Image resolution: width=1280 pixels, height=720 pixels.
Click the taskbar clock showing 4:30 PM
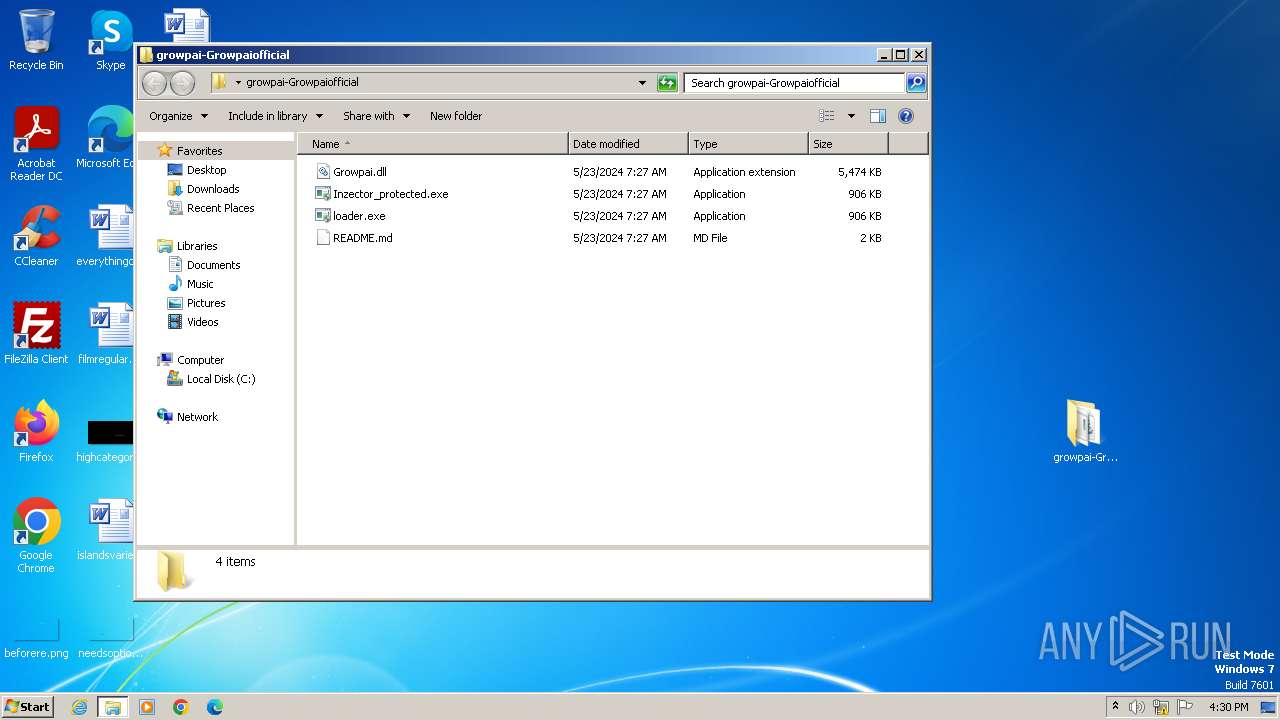coord(1228,707)
